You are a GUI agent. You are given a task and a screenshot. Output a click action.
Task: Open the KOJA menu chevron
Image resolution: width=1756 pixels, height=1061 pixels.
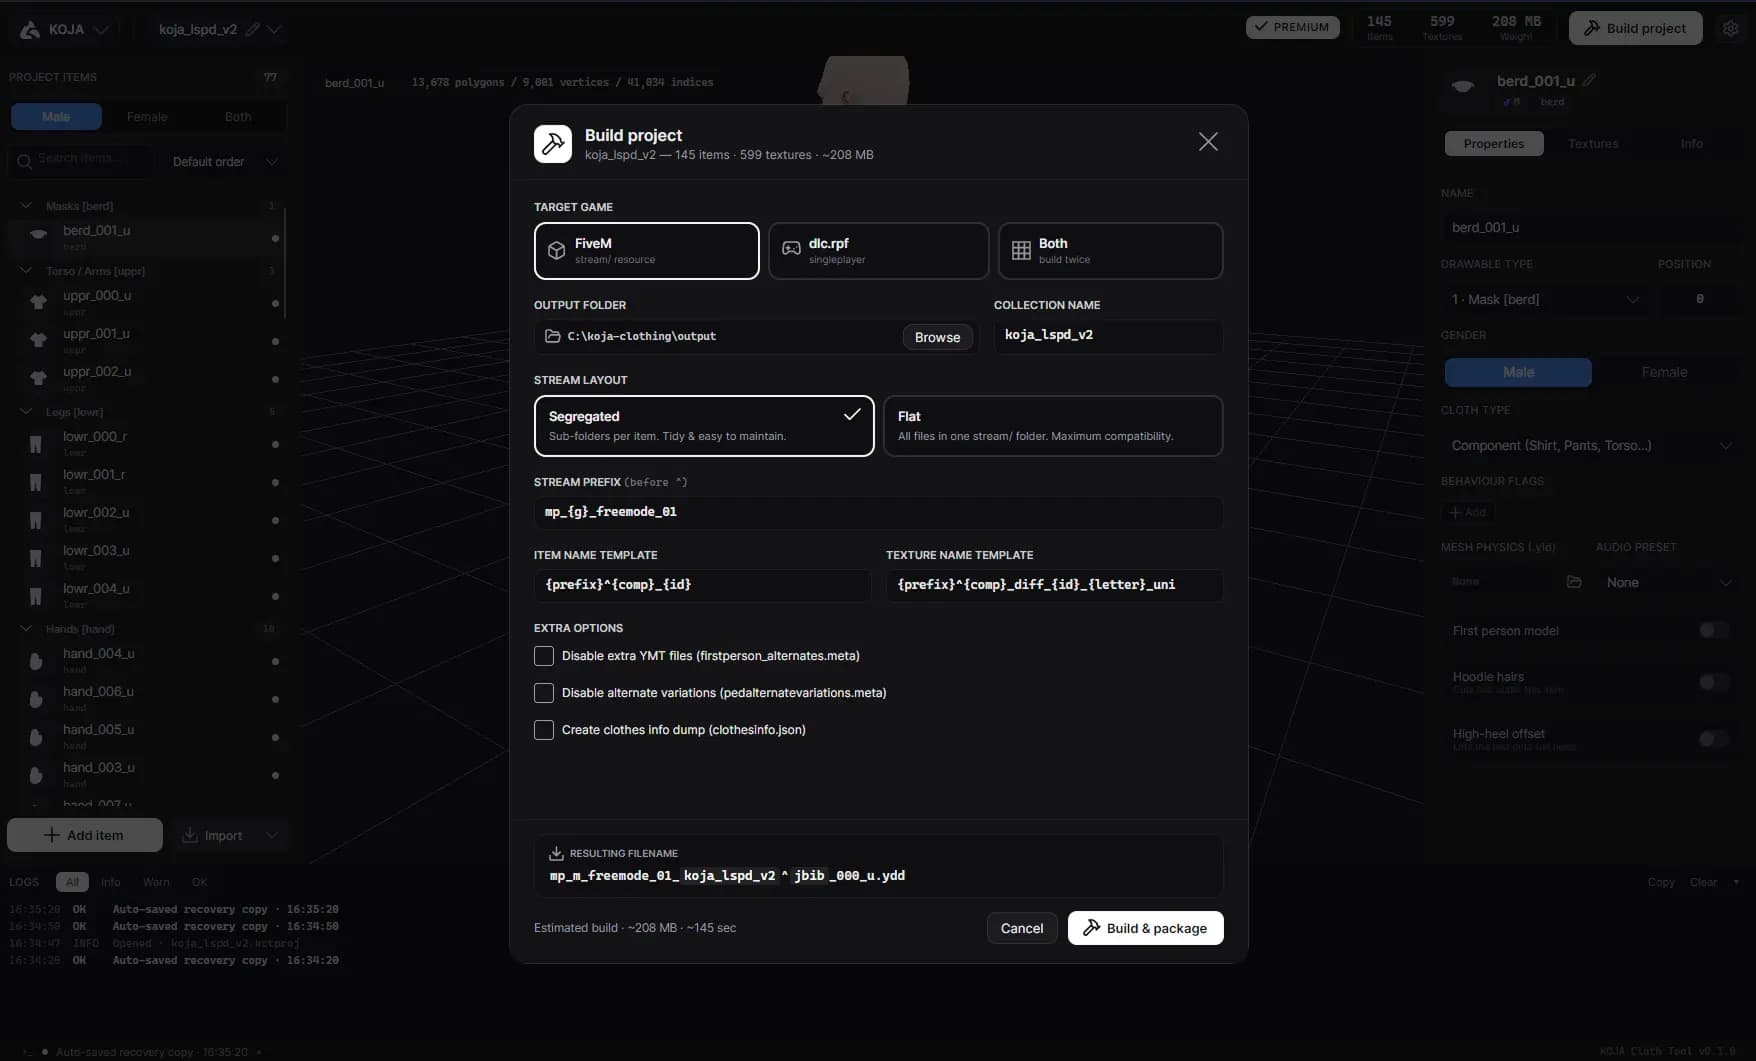(101, 30)
